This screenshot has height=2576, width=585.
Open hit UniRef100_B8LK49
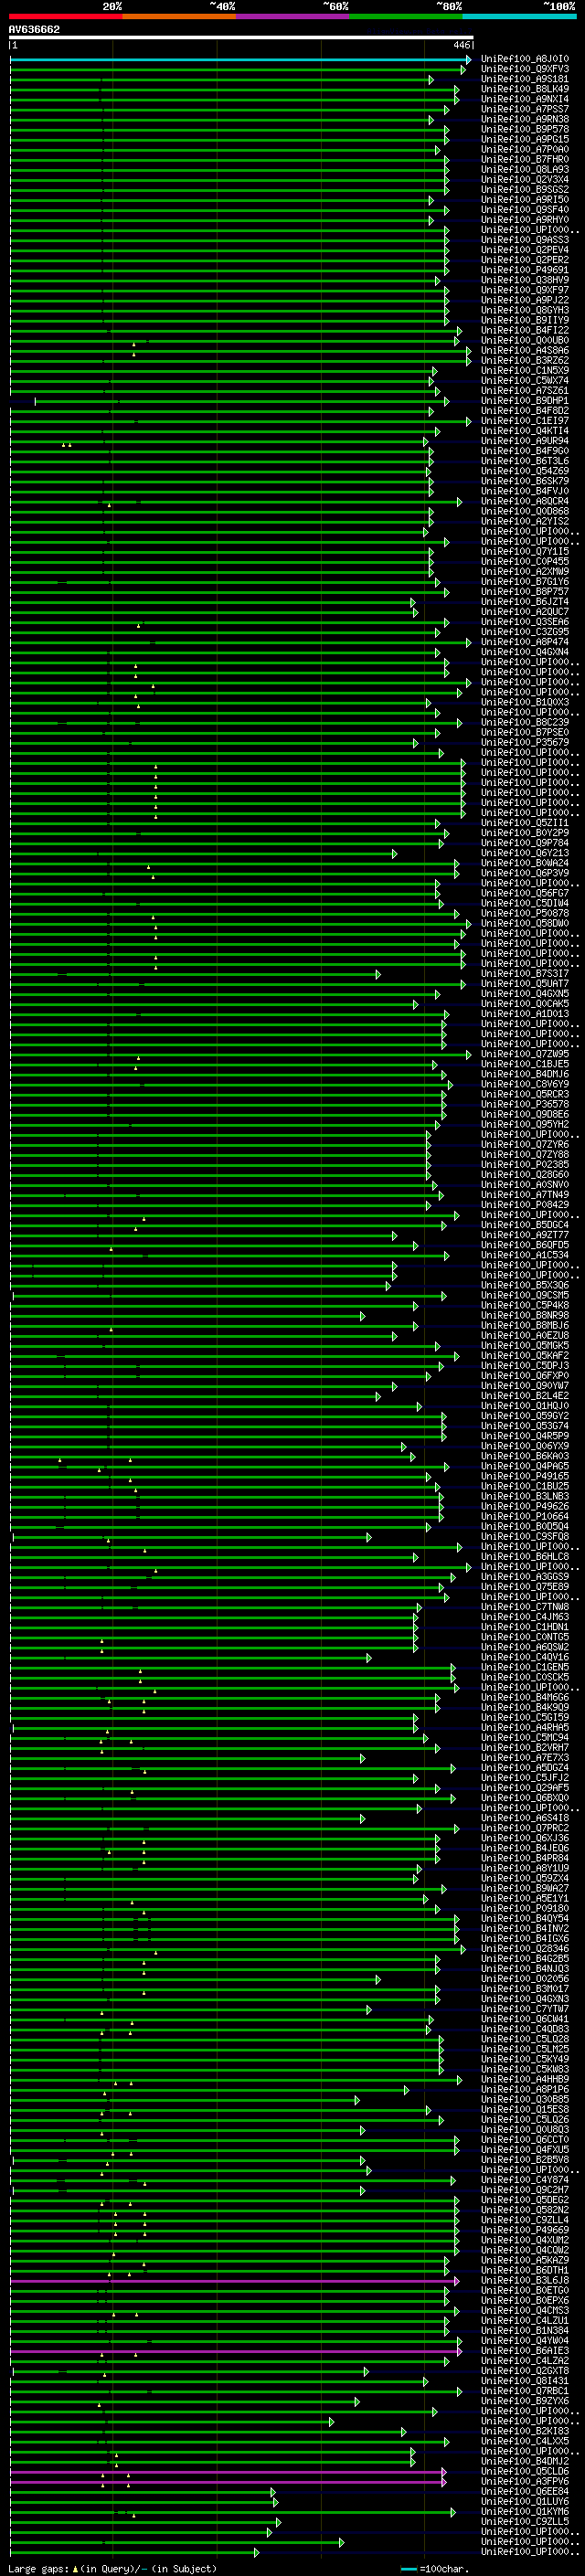click(525, 89)
